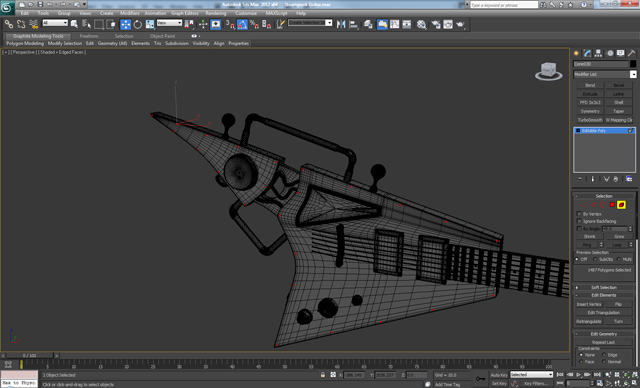Open the Render Setup icon

click(x=436, y=24)
